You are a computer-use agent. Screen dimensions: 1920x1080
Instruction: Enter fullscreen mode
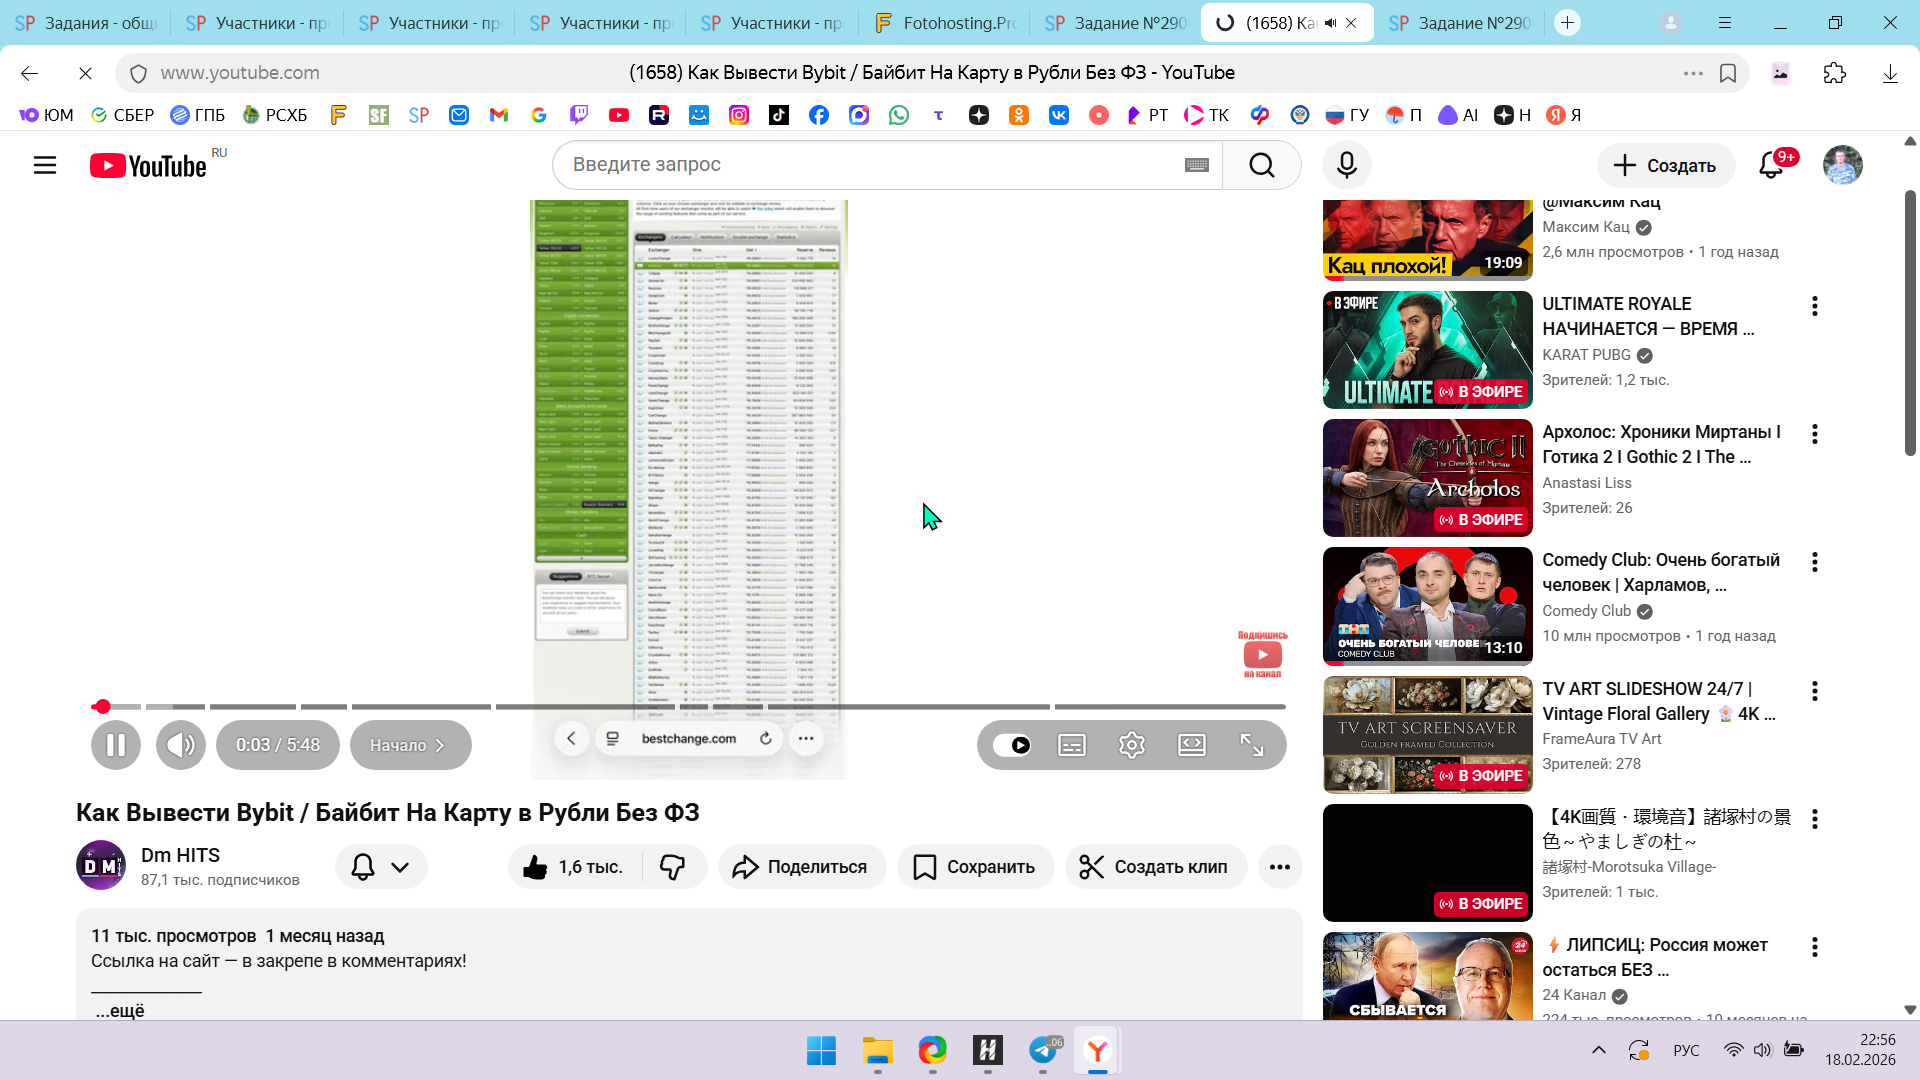(1251, 745)
